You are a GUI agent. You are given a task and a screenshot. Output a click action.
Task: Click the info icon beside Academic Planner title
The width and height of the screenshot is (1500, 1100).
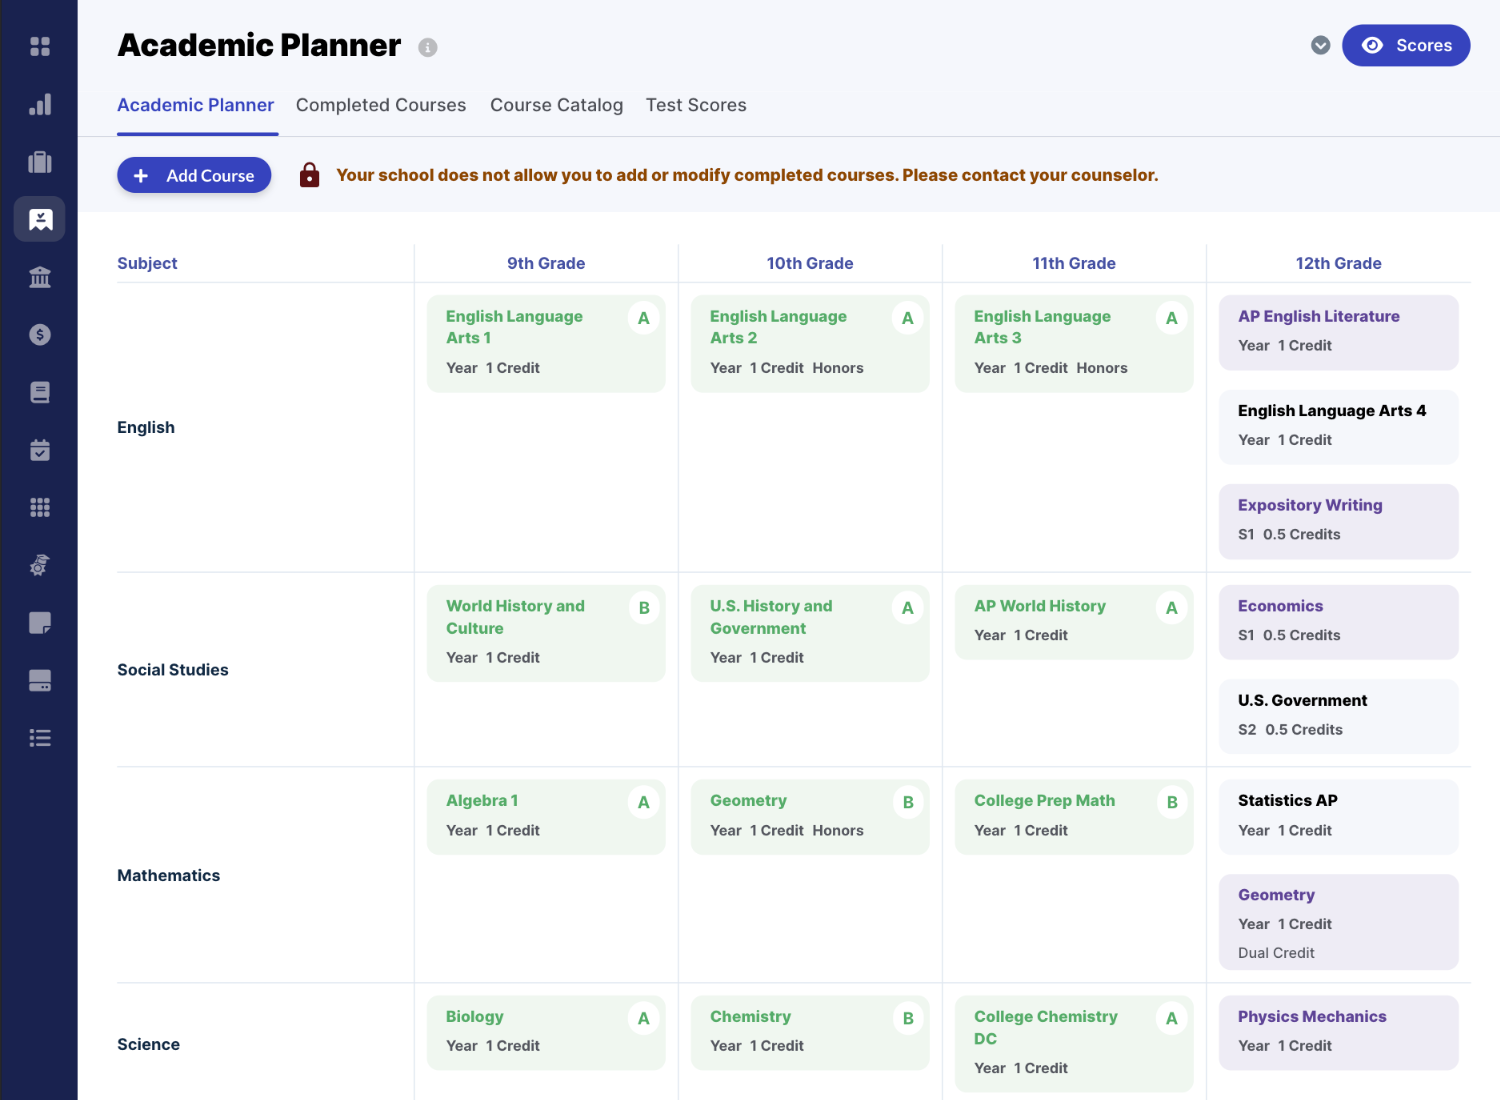point(428,47)
